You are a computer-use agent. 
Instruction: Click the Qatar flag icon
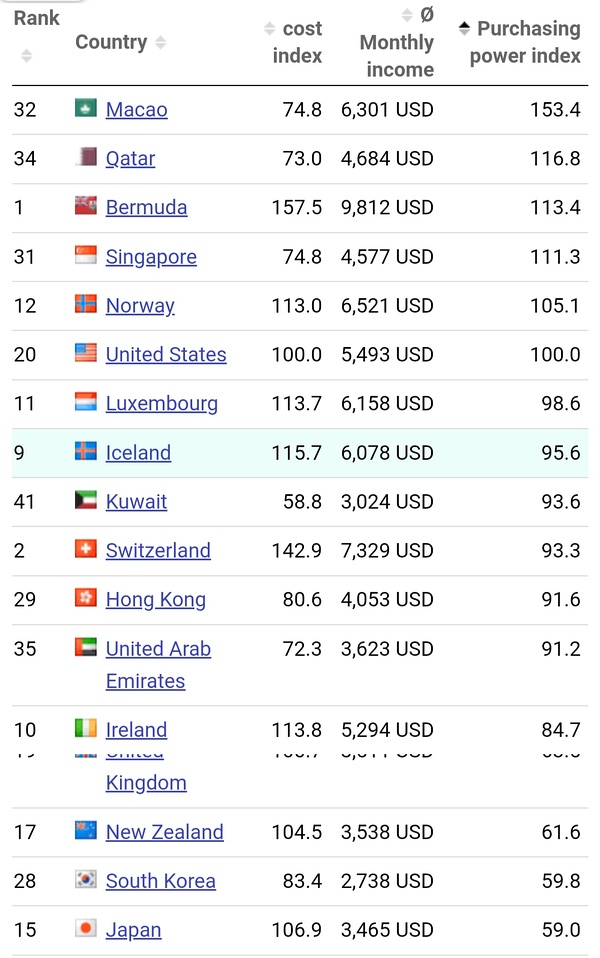[86, 157]
